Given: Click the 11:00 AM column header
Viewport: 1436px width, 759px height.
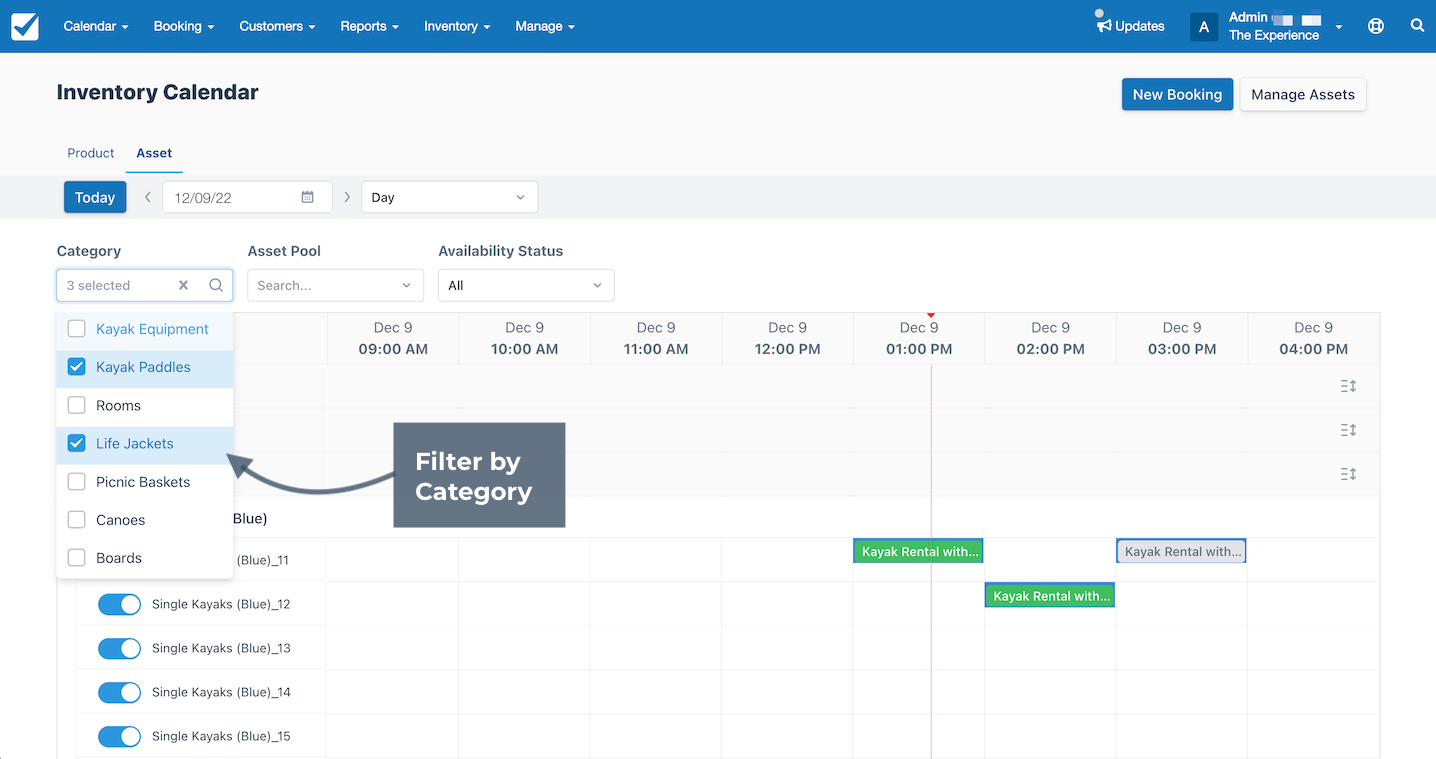Looking at the screenshot, I should click(x=656, y=338).
